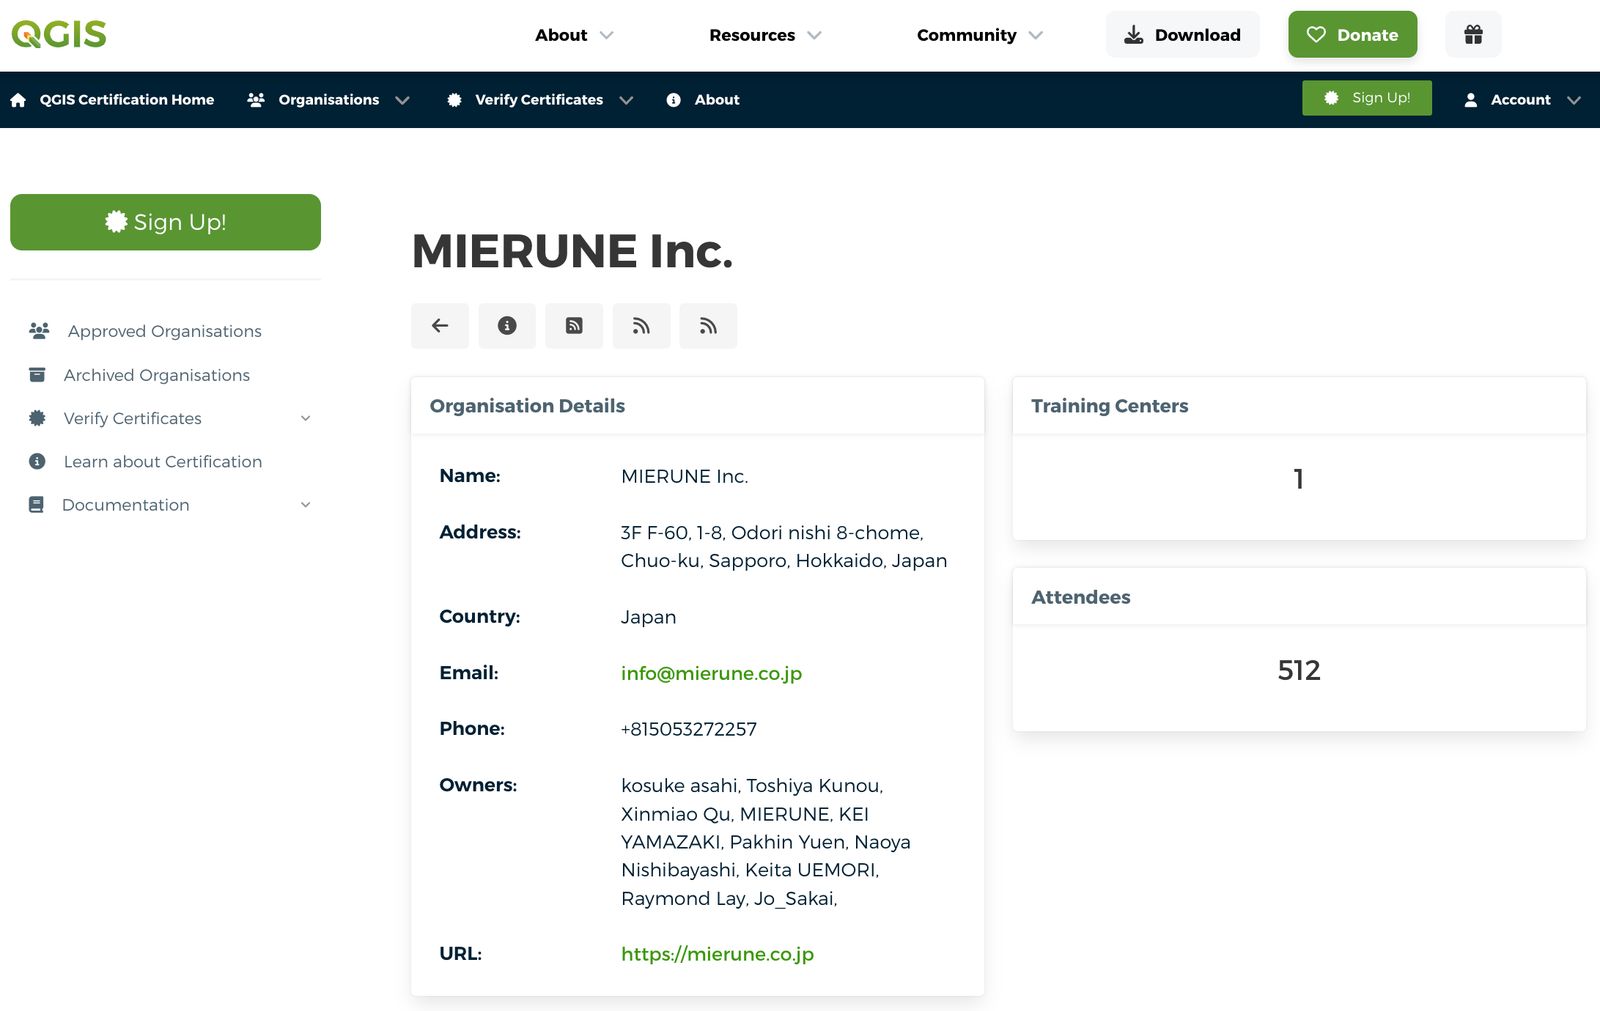Expand Verify Certificates in the left sidebar
The width and height of the screenshot is (1600, 1011).
click(x=170, y=418)
